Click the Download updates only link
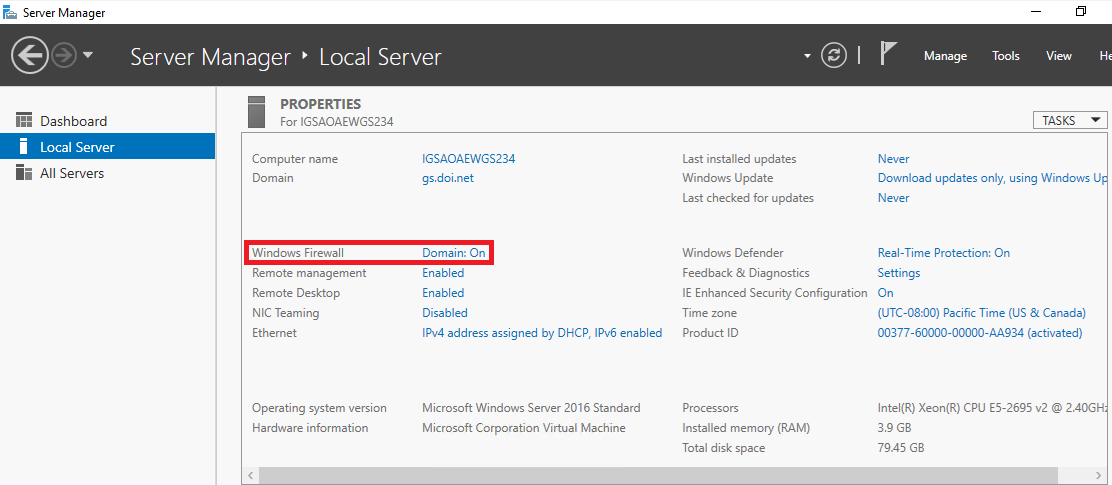The width and height of the screenshot is (1112, 485). [993, 178]
